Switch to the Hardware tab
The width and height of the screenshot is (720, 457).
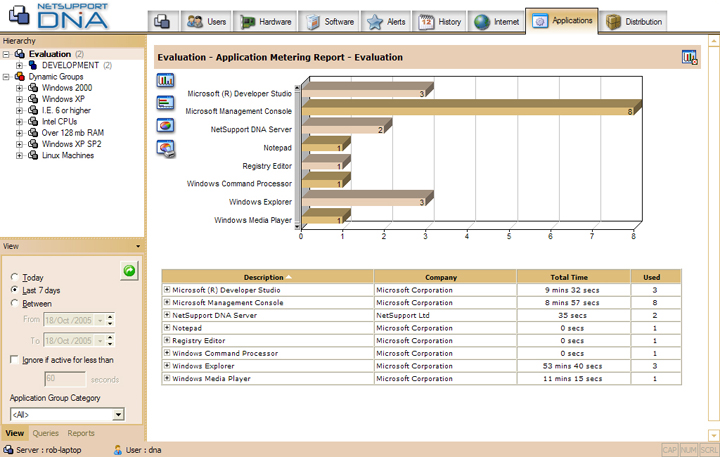coord(266,22)
